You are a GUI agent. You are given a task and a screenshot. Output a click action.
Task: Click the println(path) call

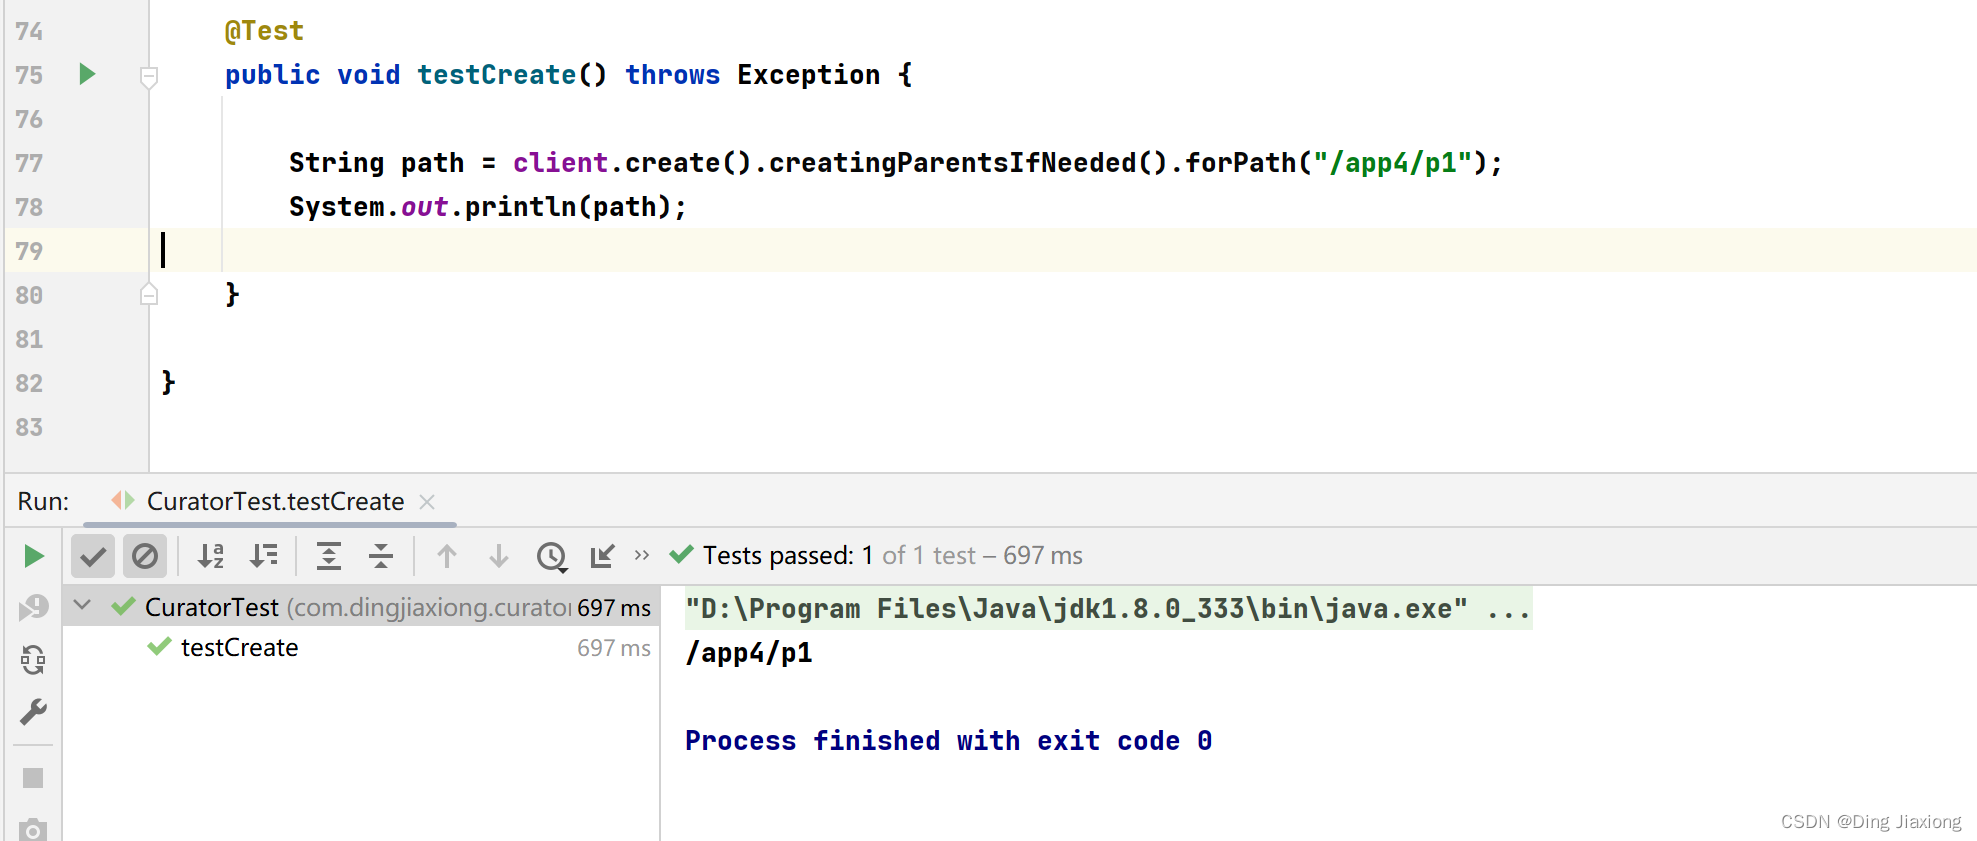point(567,207)
